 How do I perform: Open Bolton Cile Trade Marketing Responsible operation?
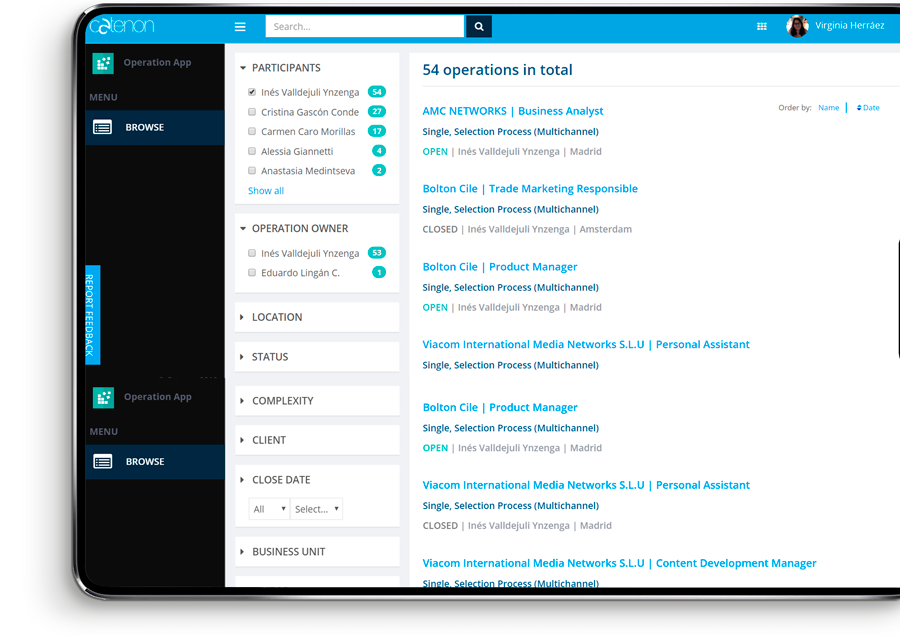[x=530, y=188]
